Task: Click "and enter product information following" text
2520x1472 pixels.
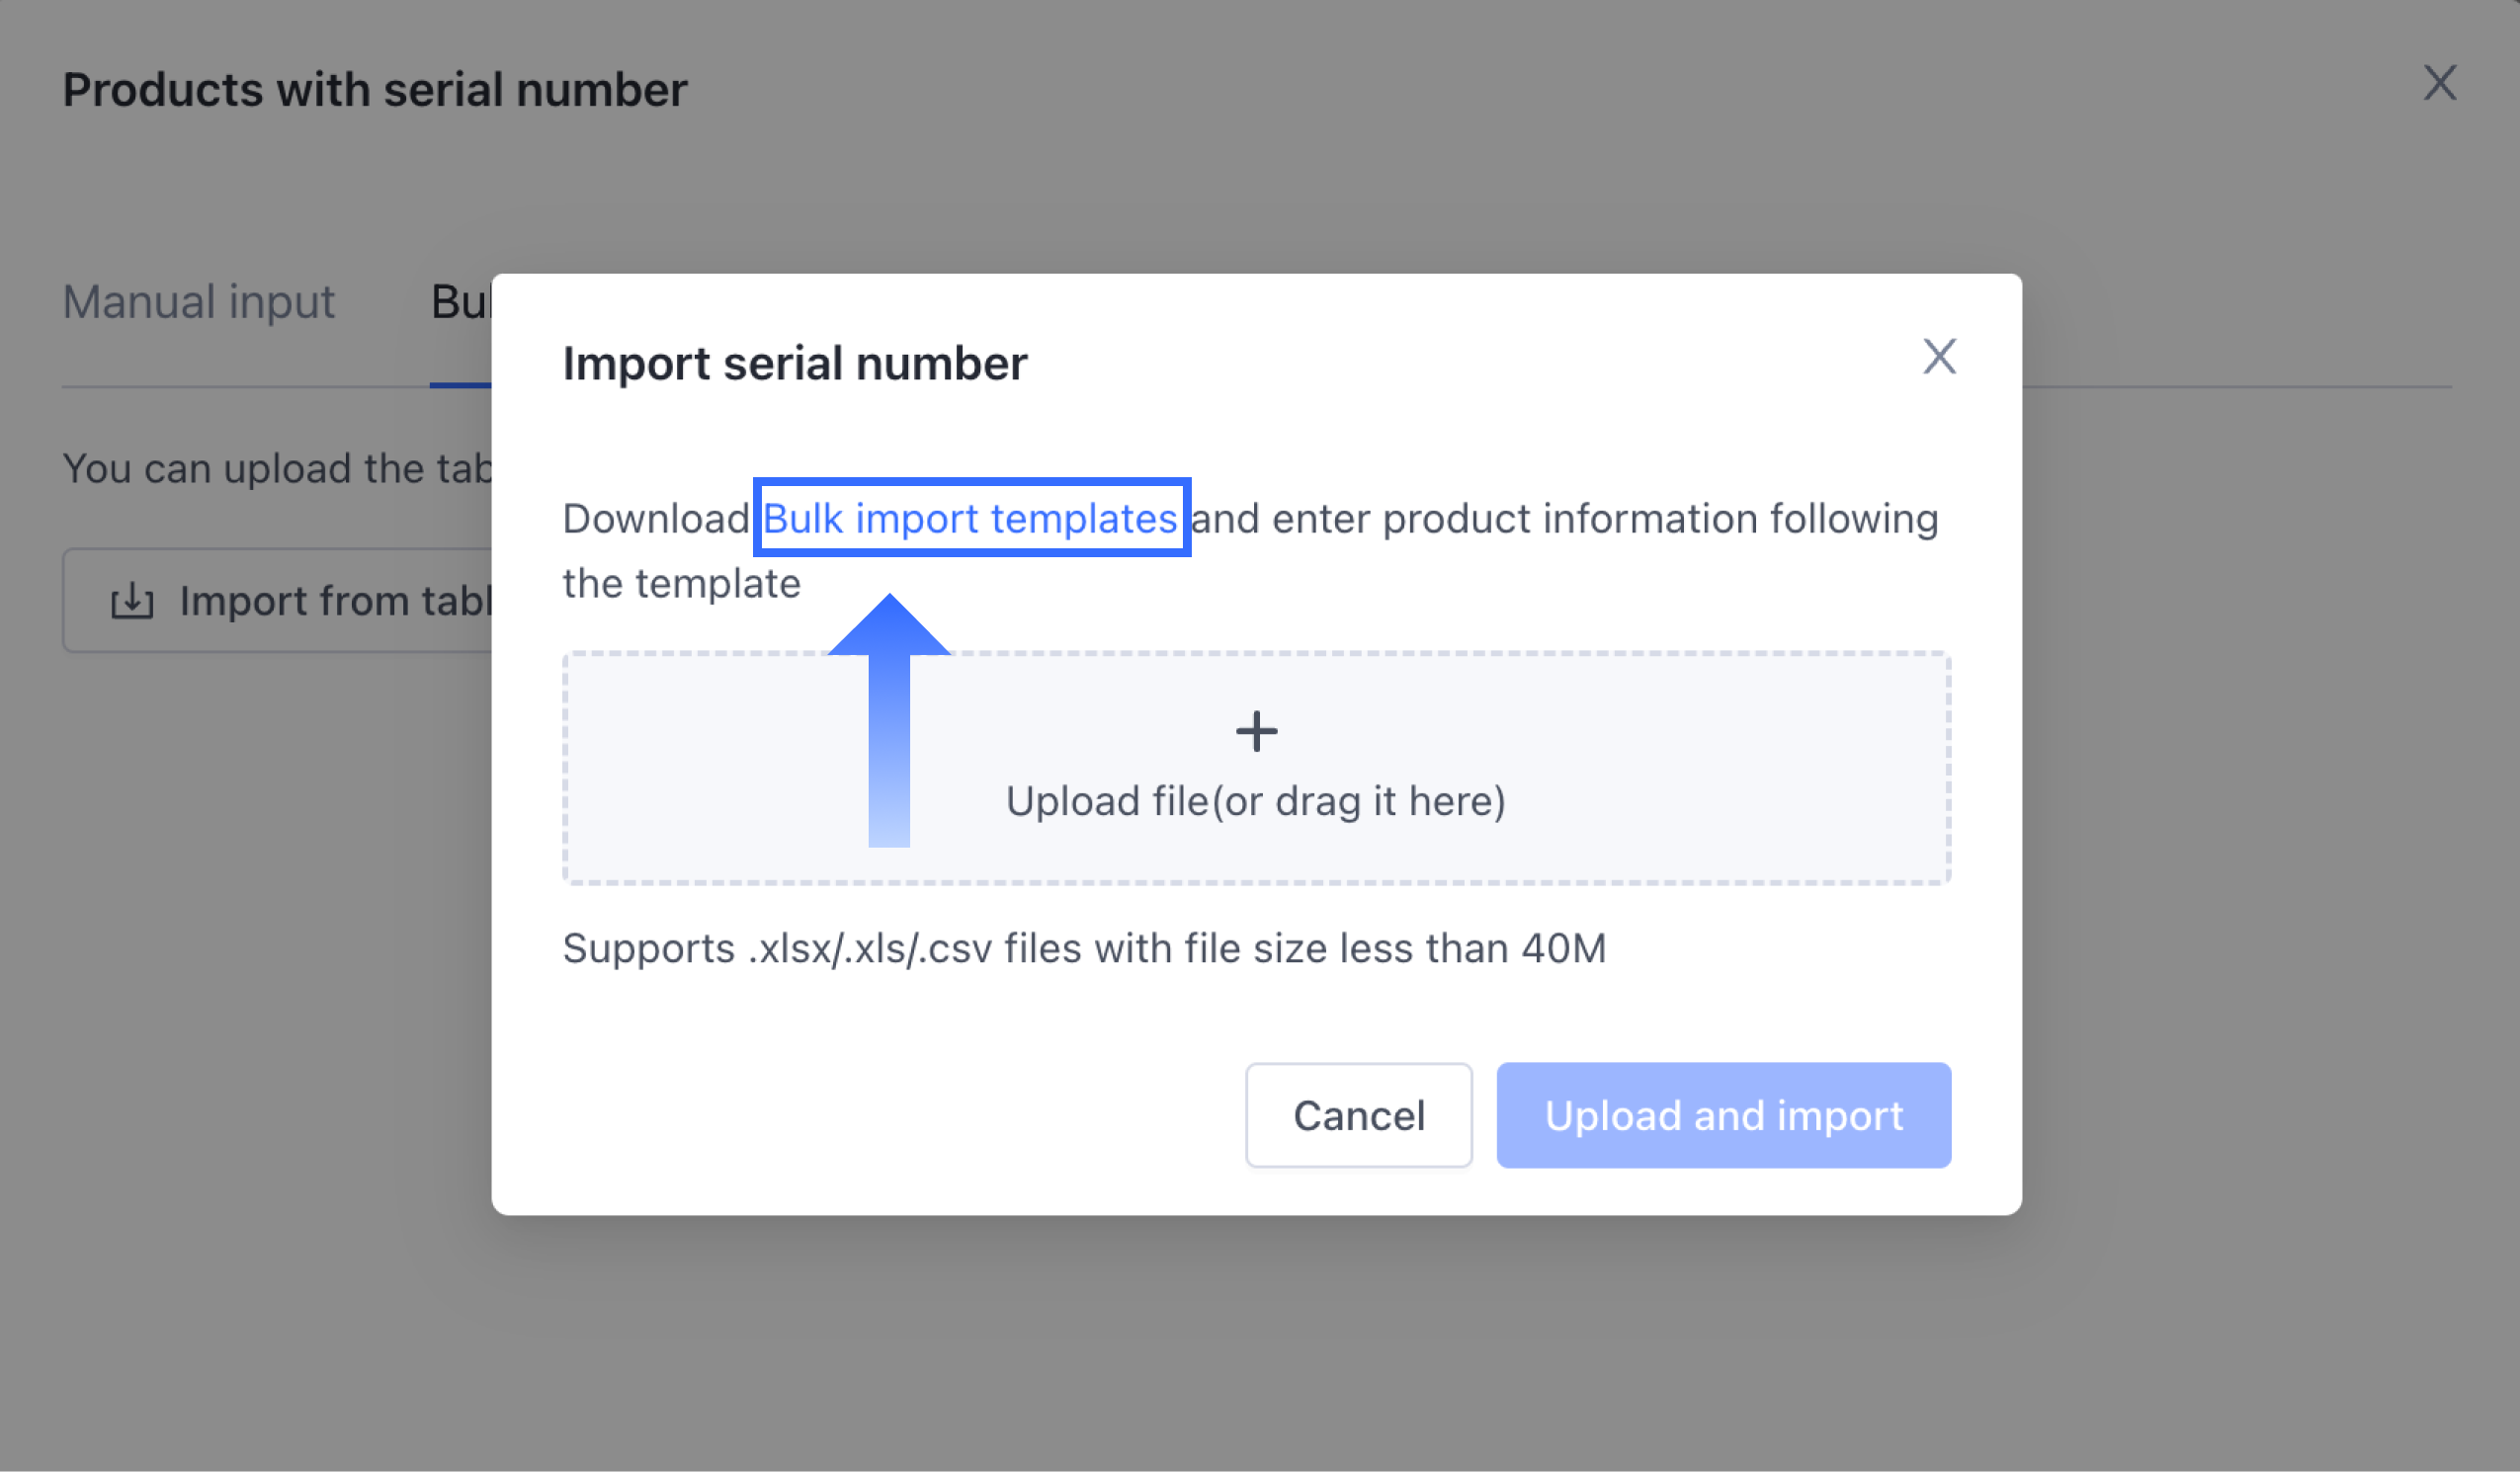Action: pos(1565,519)
